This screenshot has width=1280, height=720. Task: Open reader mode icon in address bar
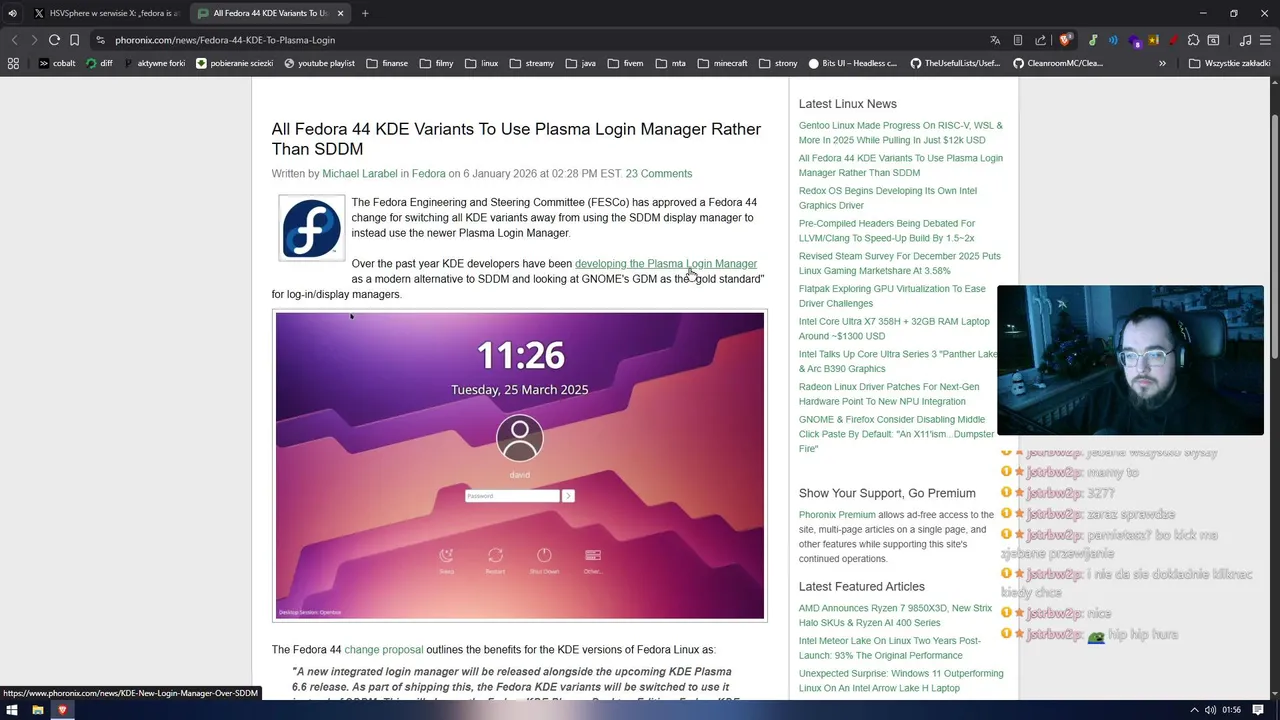[x=1018, y=40]
